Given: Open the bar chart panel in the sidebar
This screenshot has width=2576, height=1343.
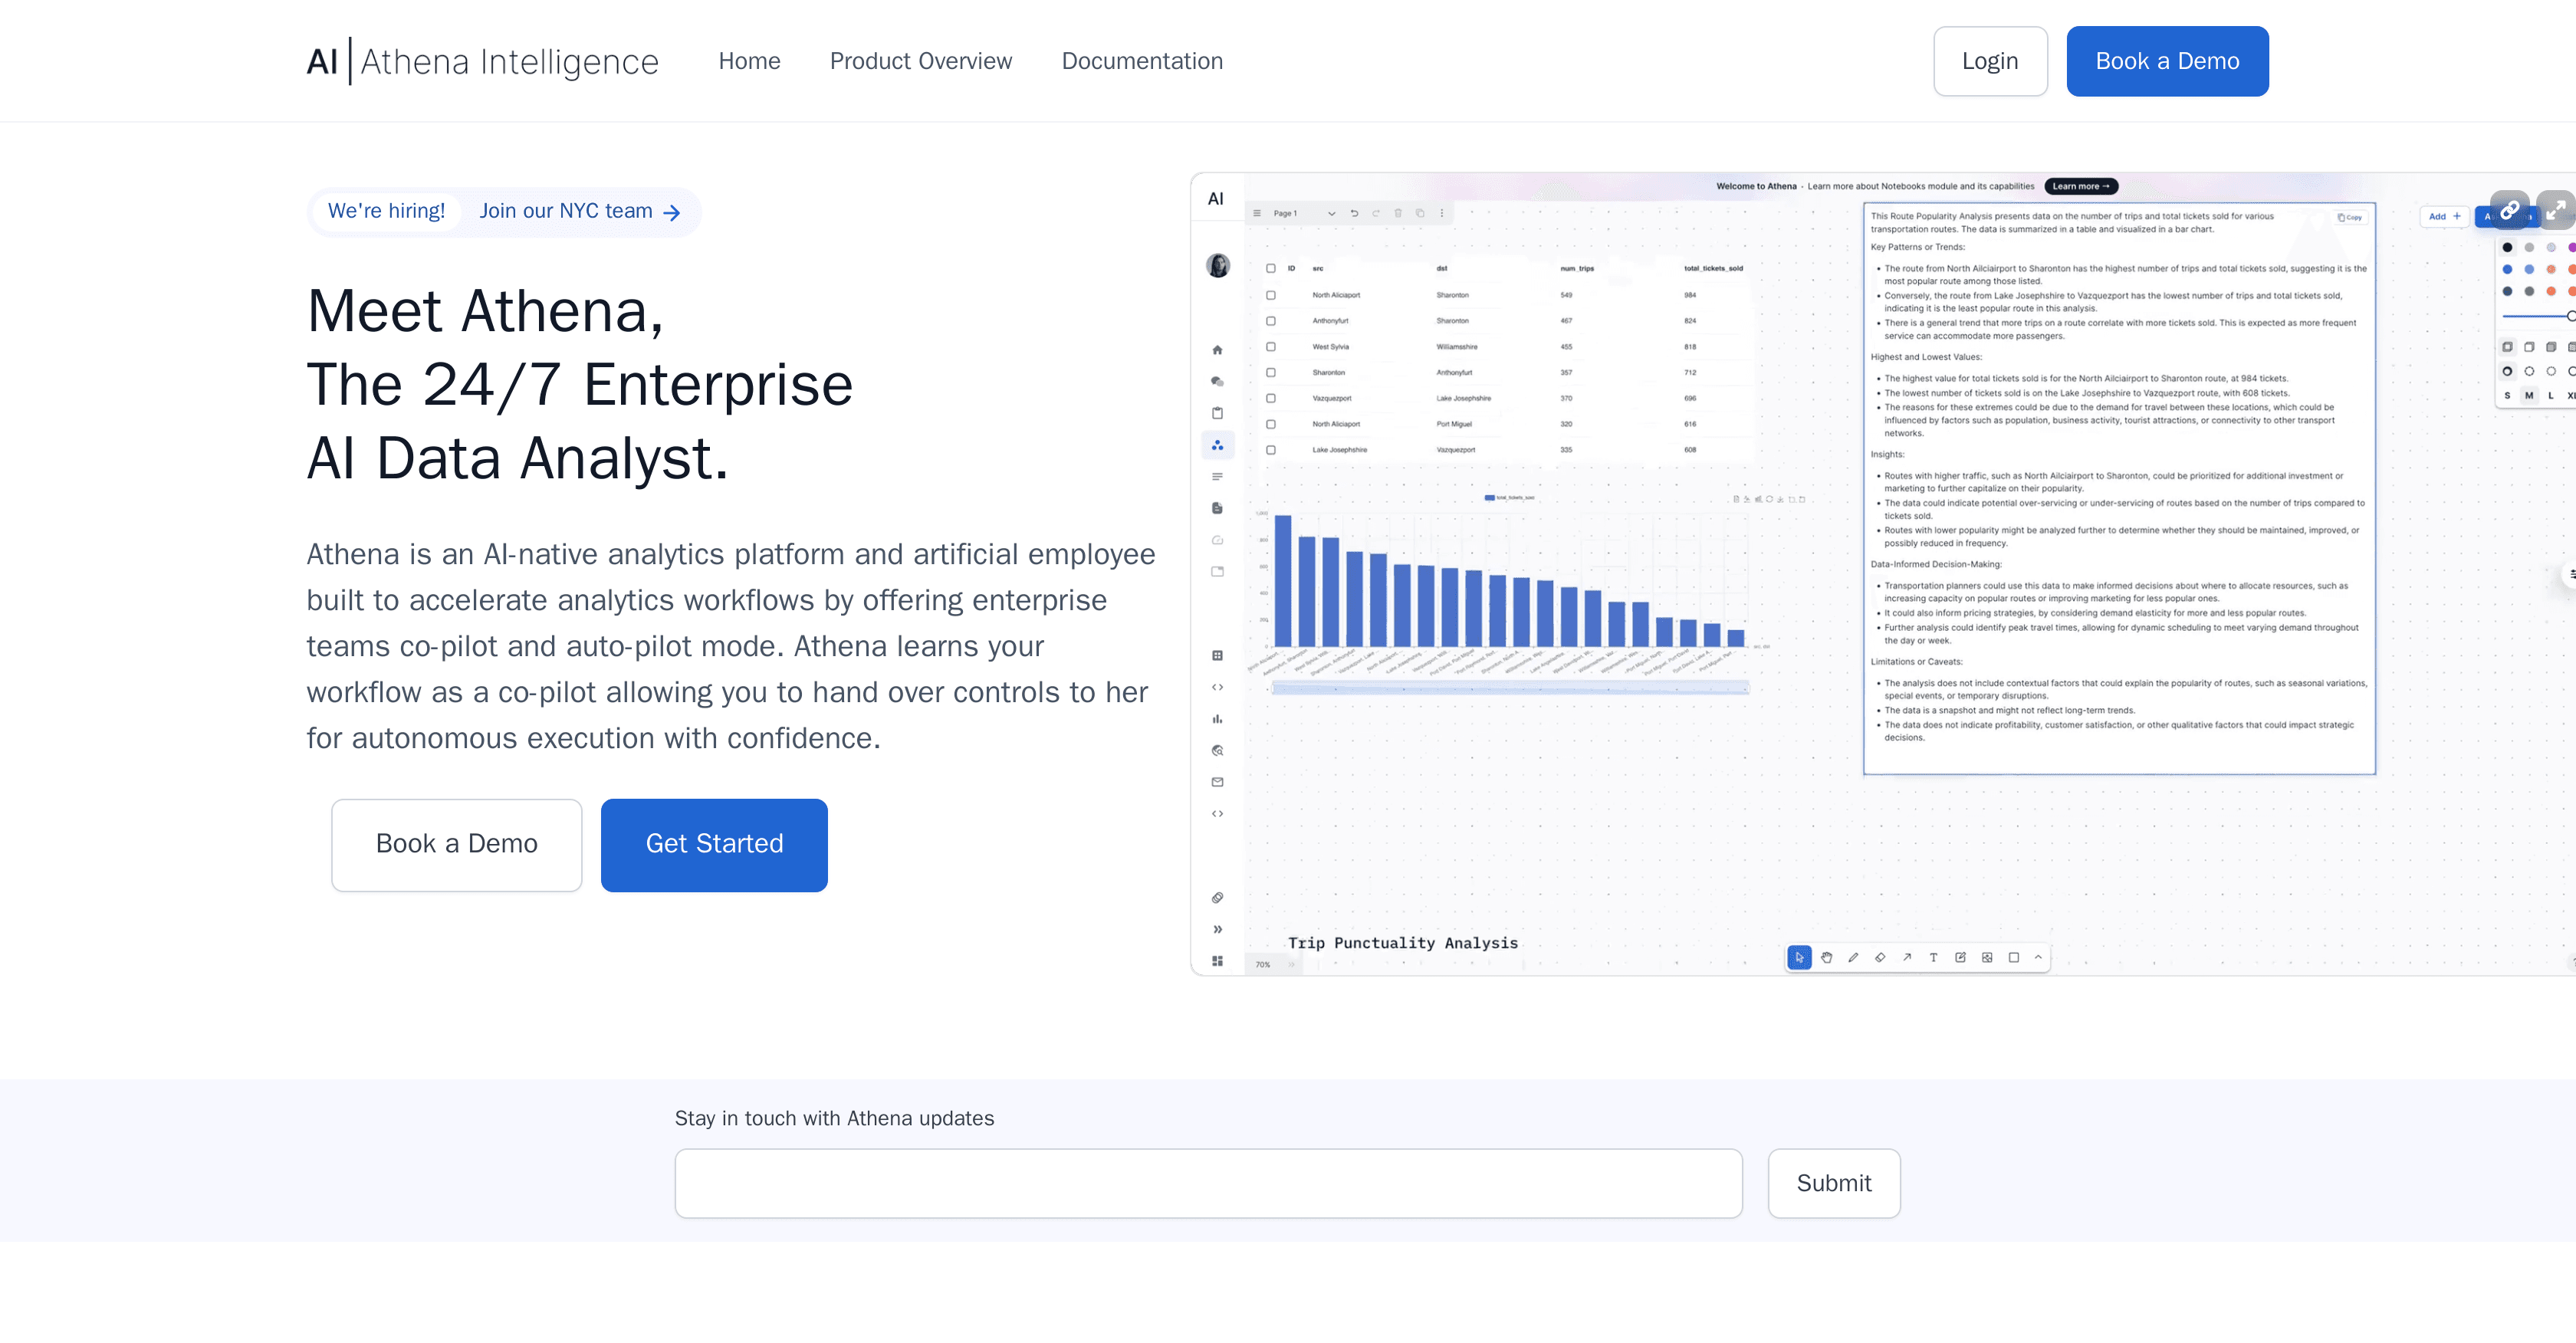Looking at the screenshot, I should [1218, 718].
